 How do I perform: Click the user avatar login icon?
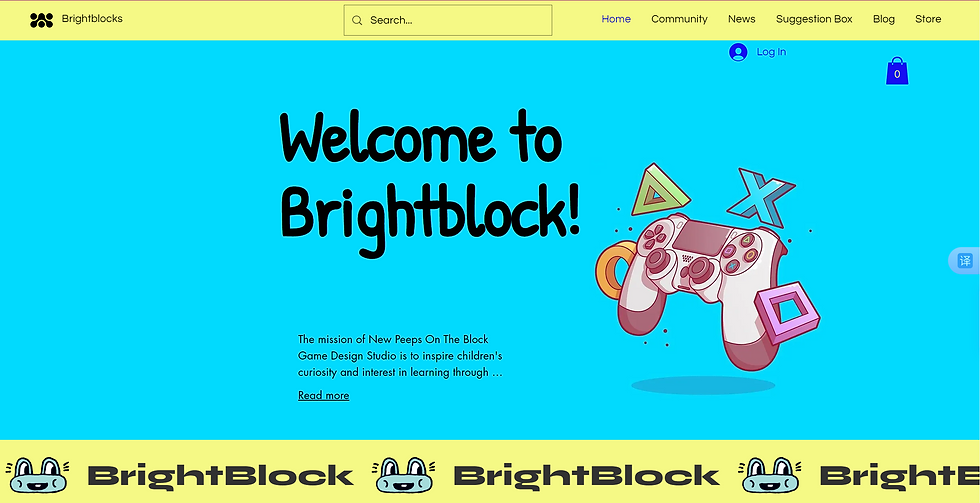coord(738,52)
